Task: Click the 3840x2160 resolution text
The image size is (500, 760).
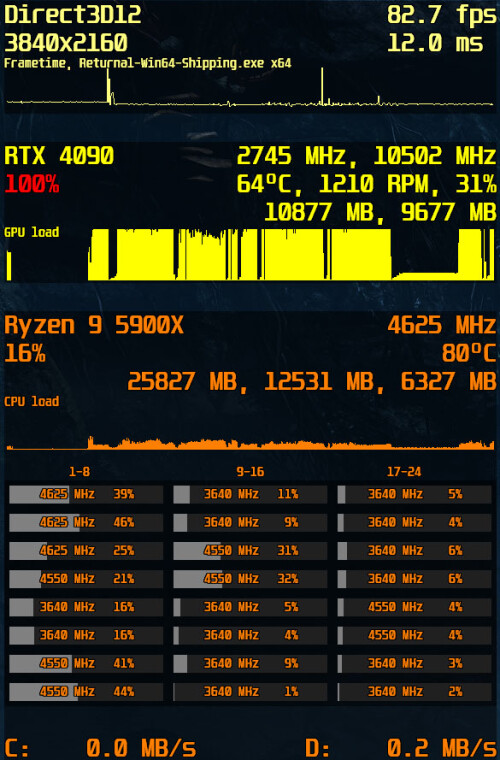Action: pos(66,43)
